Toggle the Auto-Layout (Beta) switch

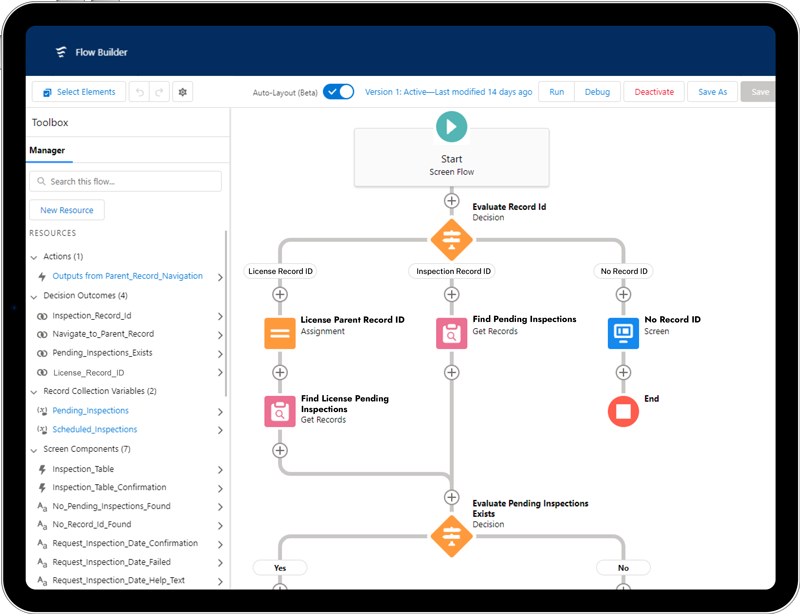[338, 92]
